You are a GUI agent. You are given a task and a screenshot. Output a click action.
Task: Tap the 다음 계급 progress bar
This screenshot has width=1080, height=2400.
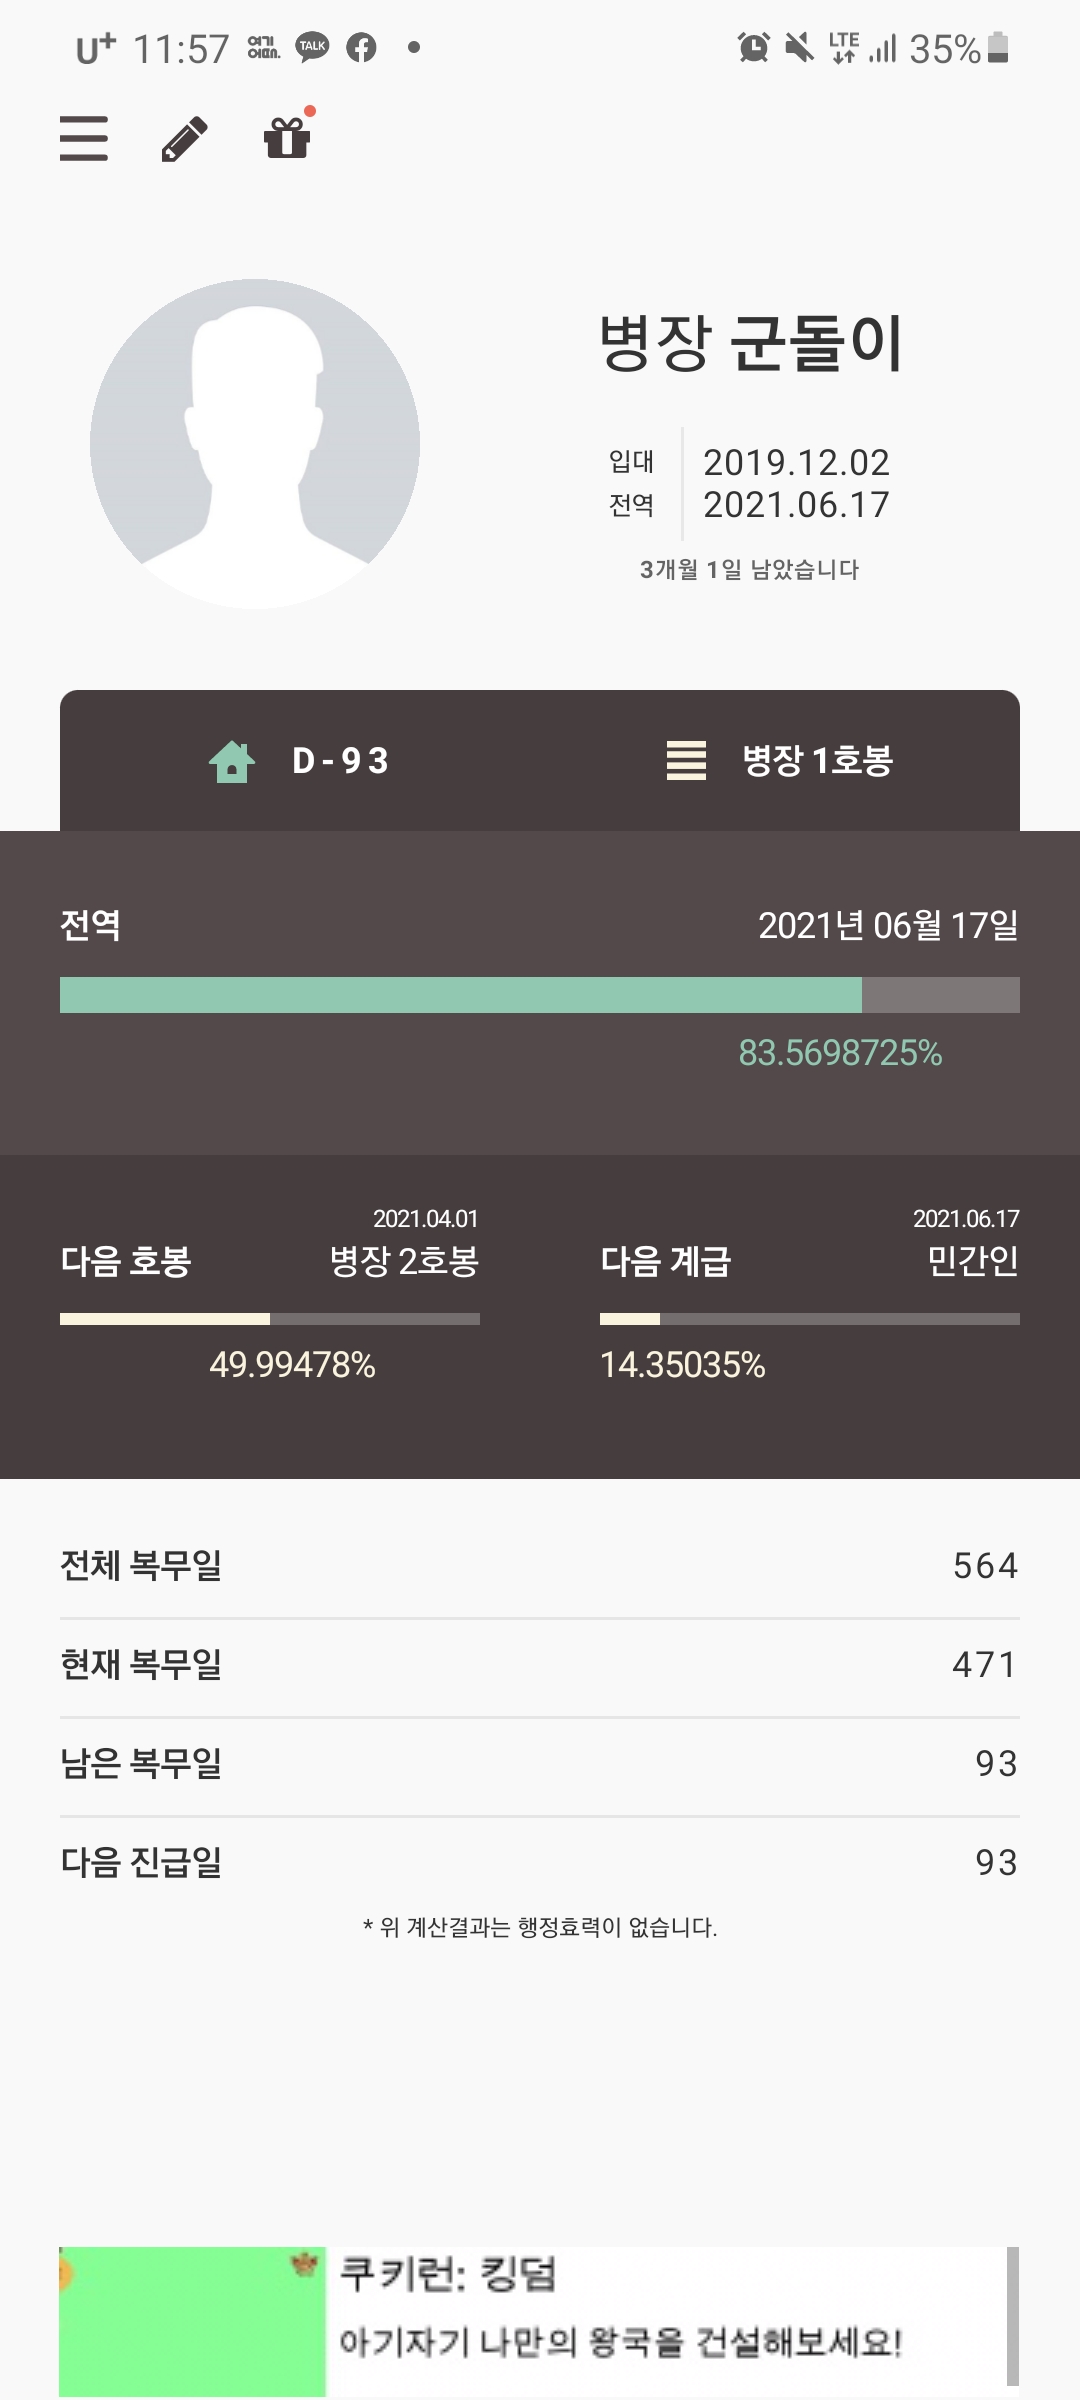(x=810, y=1319)
